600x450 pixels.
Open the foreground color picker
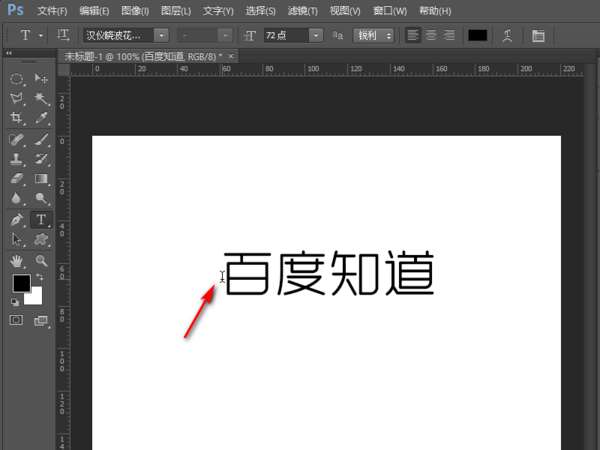coord(20,282)
